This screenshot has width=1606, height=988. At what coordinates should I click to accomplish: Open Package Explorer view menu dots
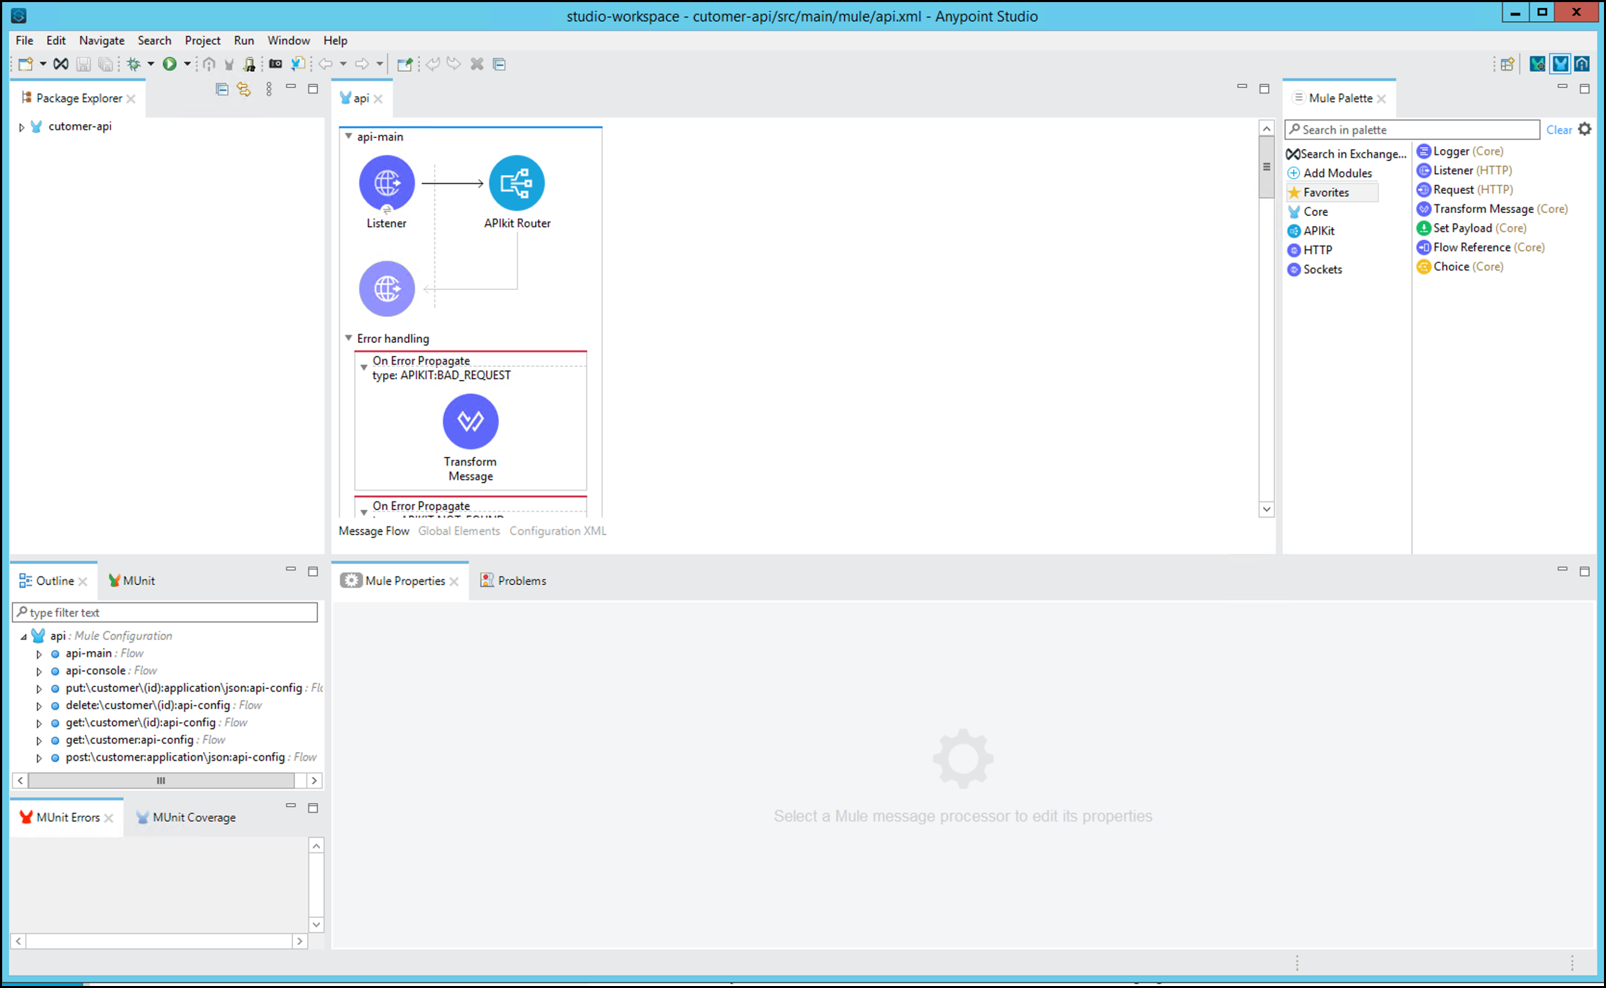coord(268,89)
